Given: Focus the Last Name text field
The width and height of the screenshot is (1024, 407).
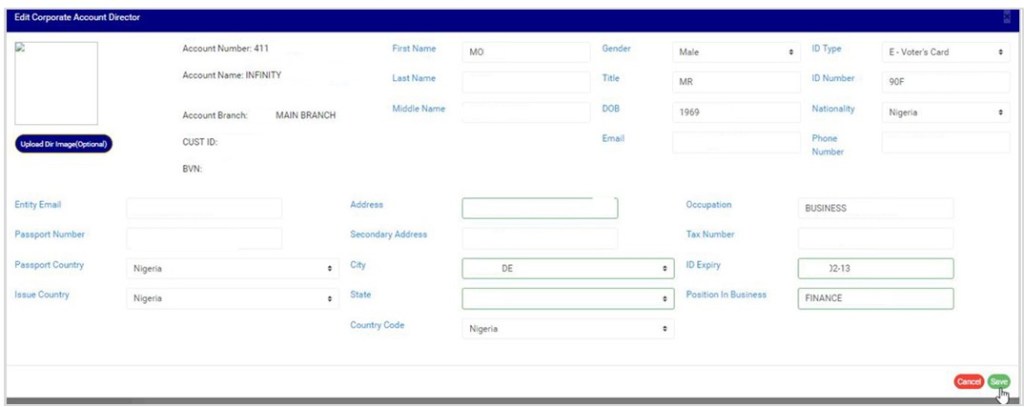Looking at the screenshot, I should [x=526, y=82].
